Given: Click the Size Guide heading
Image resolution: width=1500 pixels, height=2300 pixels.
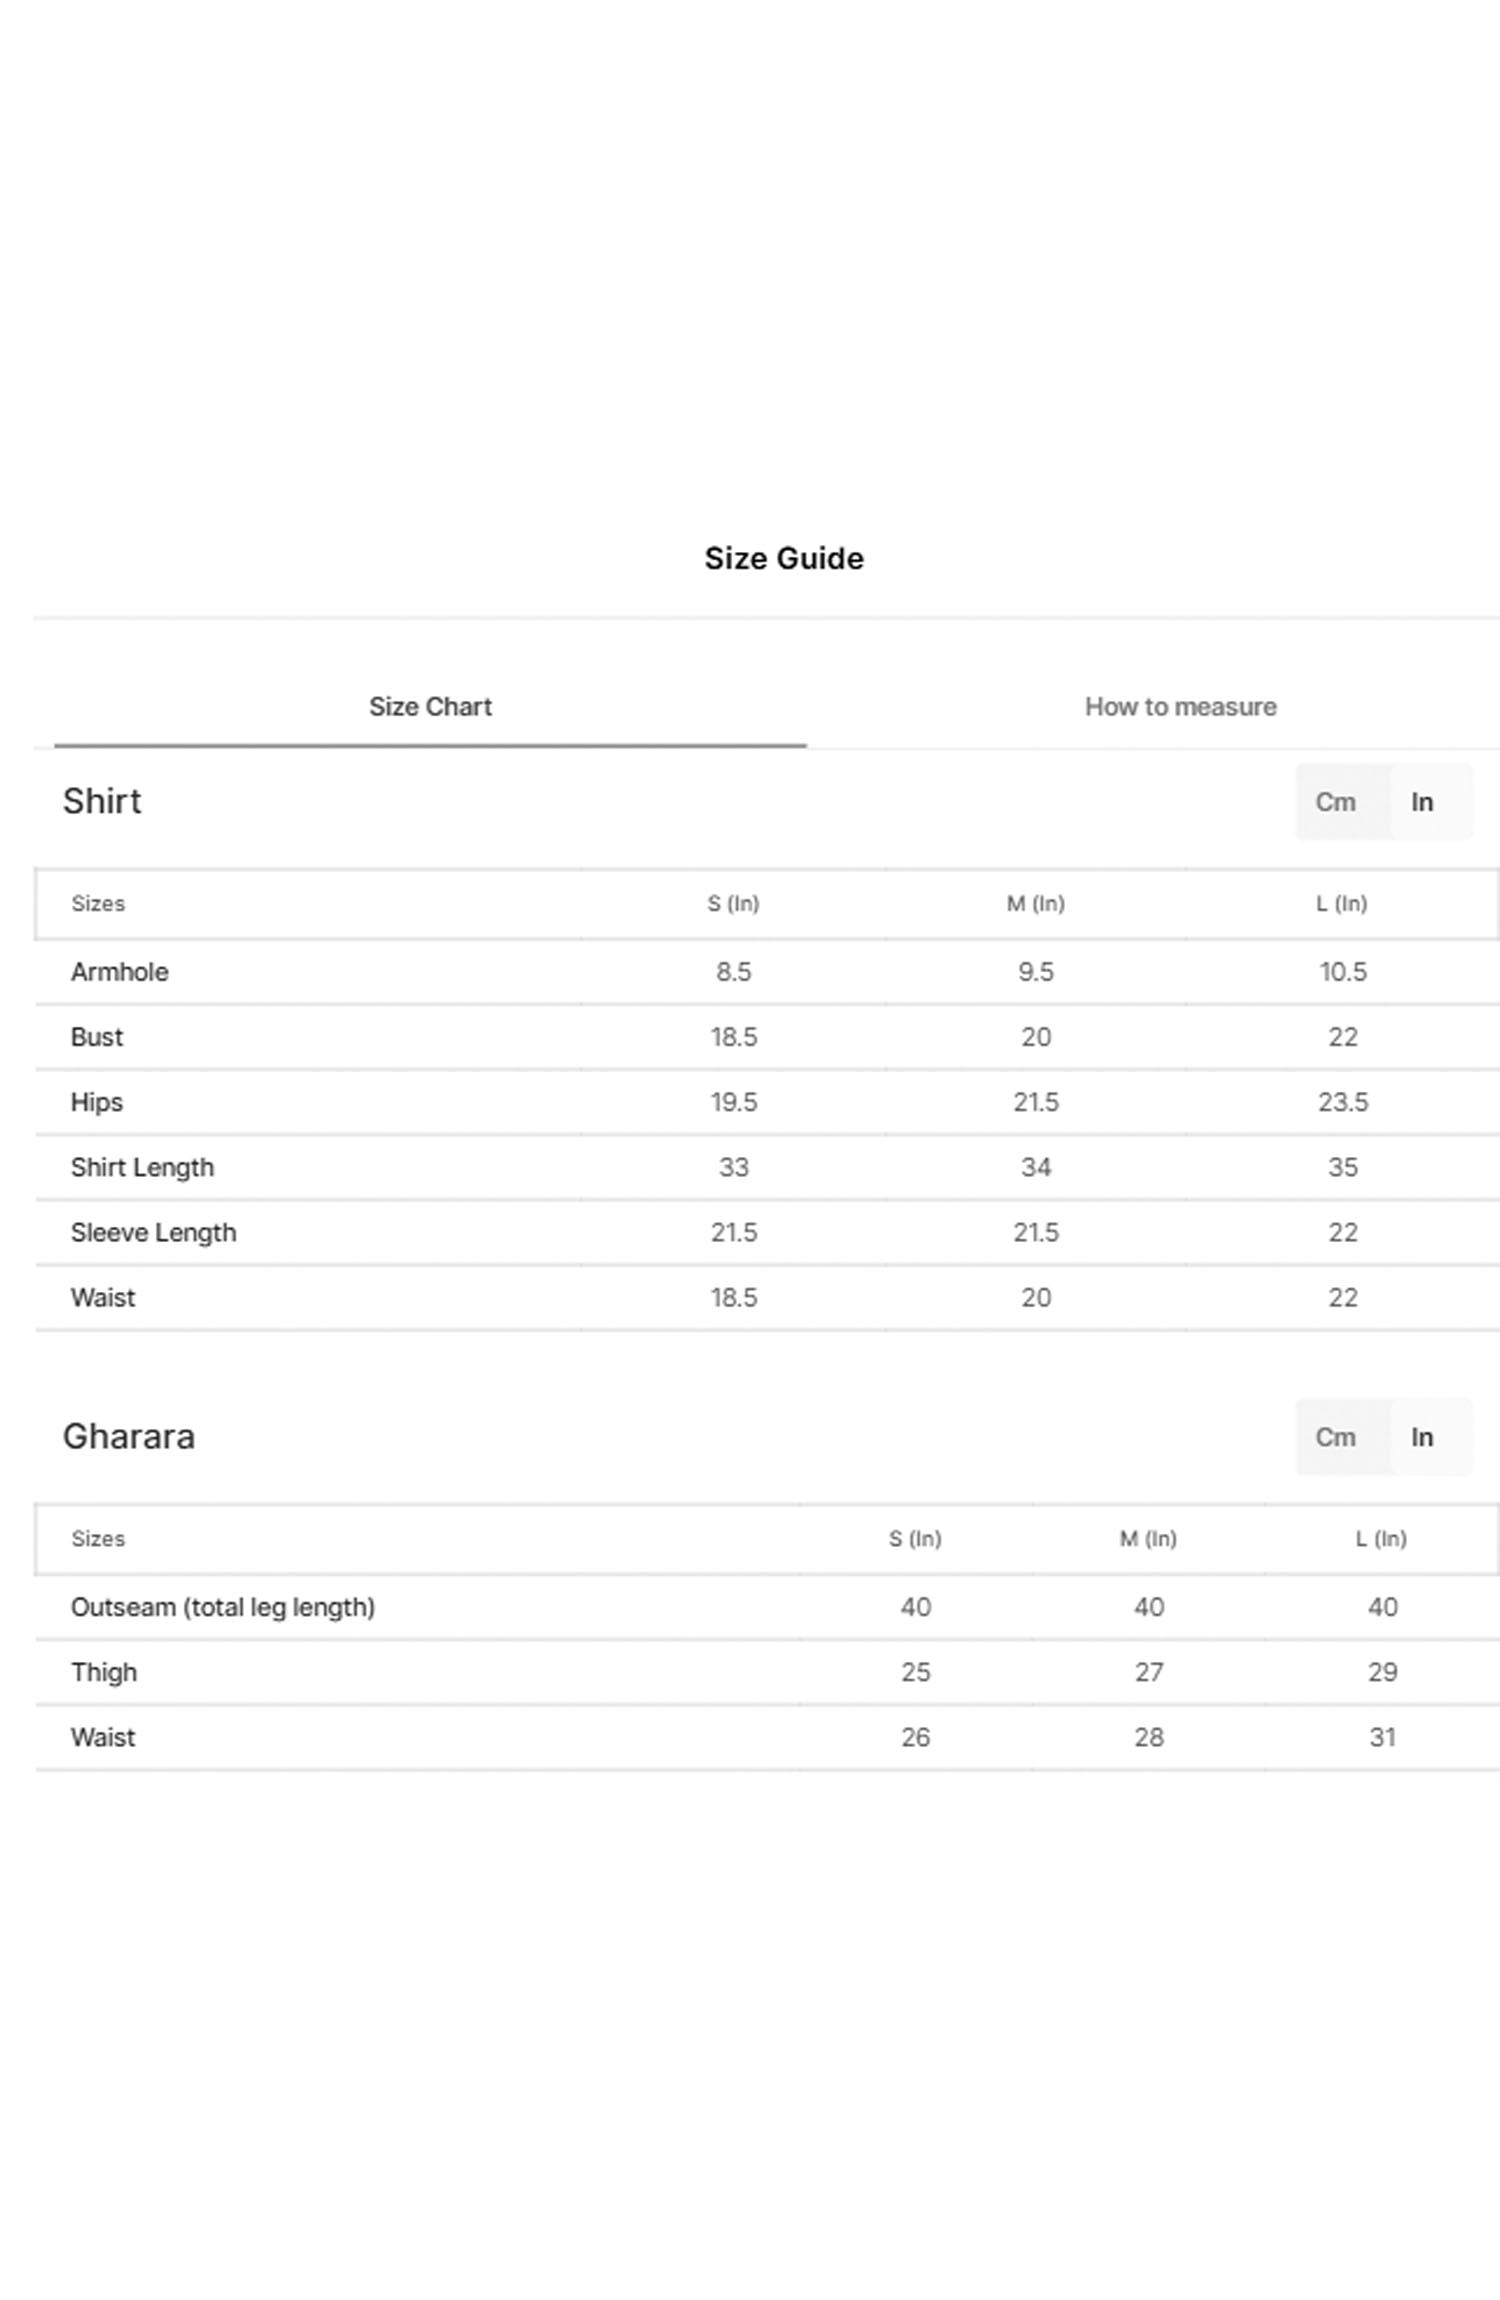Looking at the screenshot, I should click(783, 558).
